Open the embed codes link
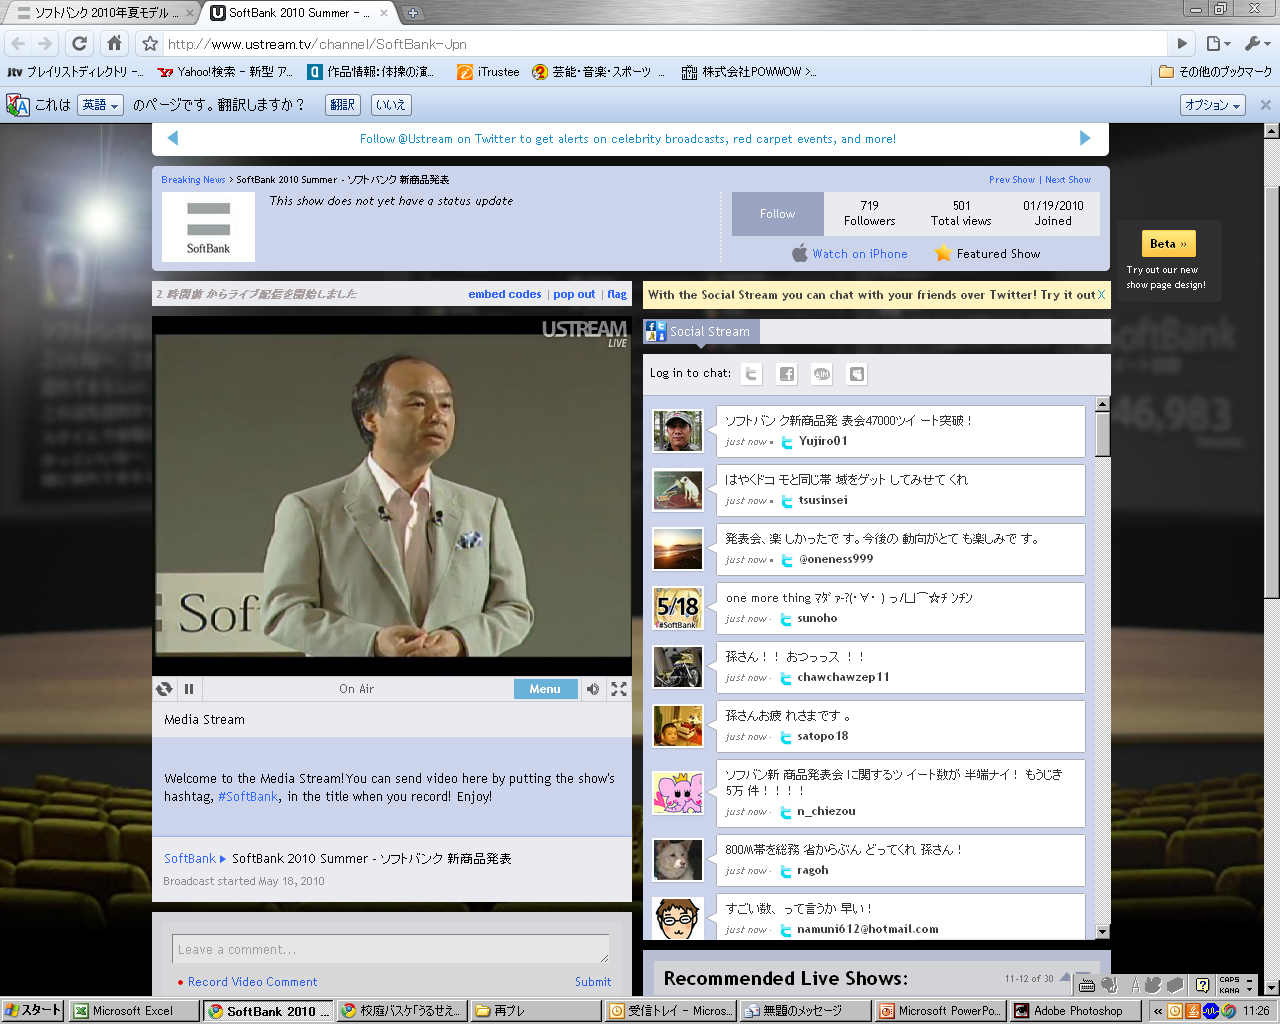1280x1024 pixels. [x=505, y=294]
